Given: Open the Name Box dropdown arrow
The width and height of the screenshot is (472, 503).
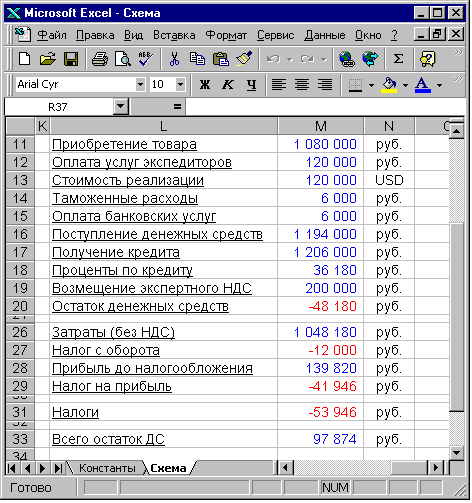Looking at the screenshot, I should click(x=120, y=107).
